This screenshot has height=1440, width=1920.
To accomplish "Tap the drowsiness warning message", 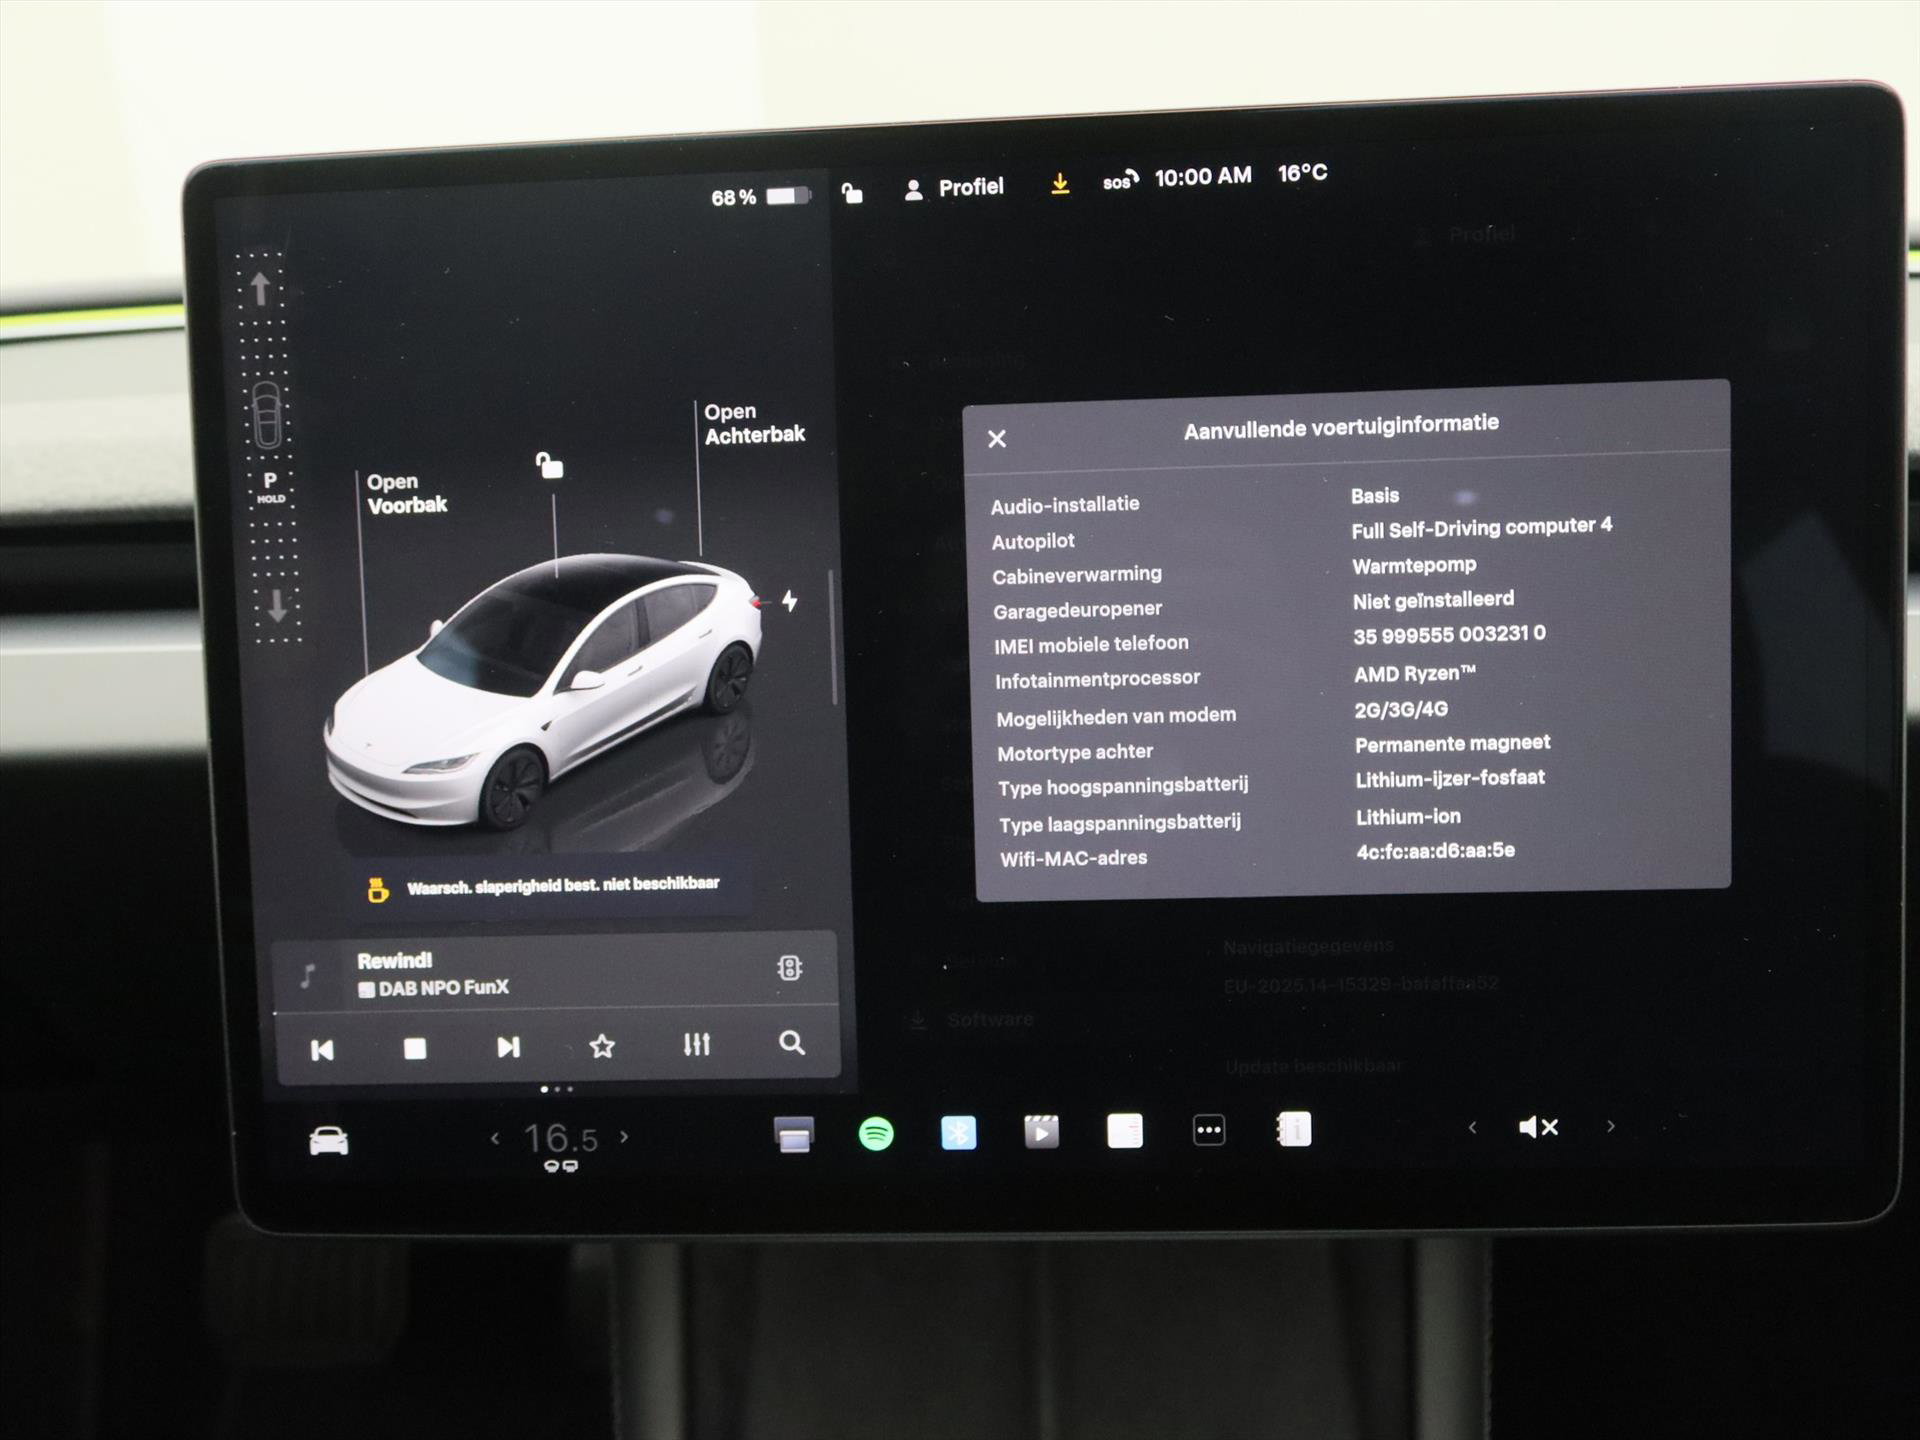I will click(x=563, y=885).
